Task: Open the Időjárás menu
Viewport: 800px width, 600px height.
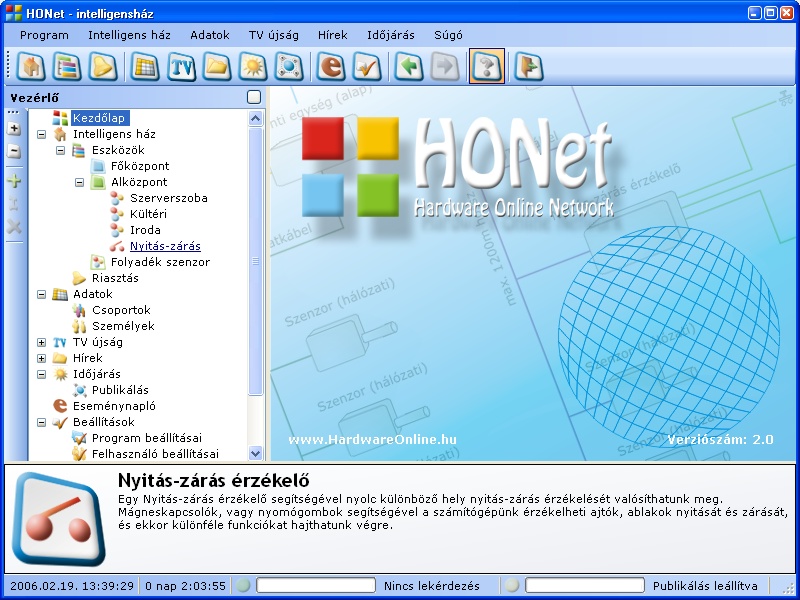Action: (x=390, y=35)
